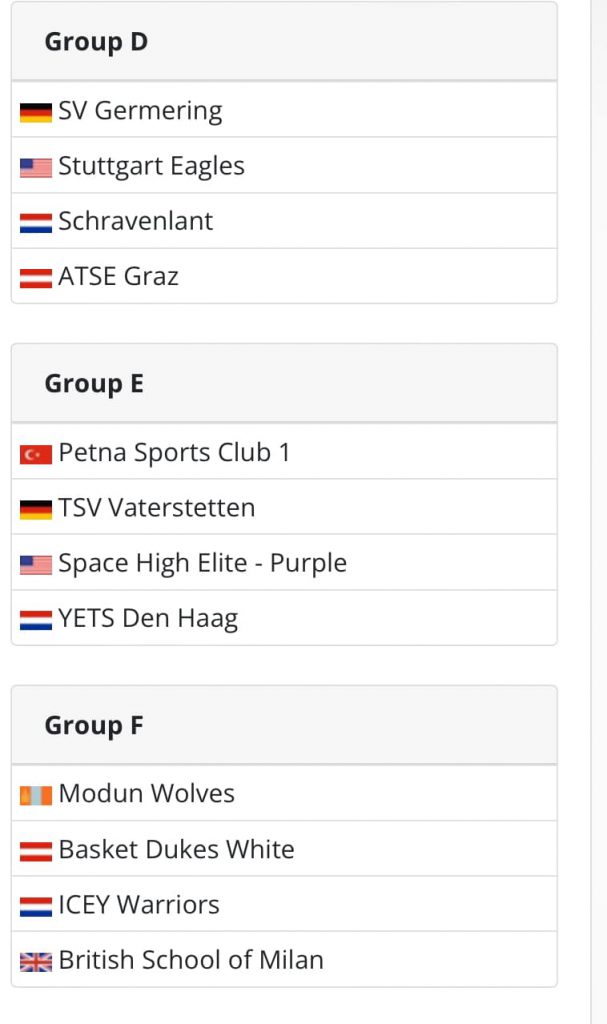Image resolution: width=607 pixels, height=1024 pixels.
Task: Select the Group D header
Action: [284, 42]
